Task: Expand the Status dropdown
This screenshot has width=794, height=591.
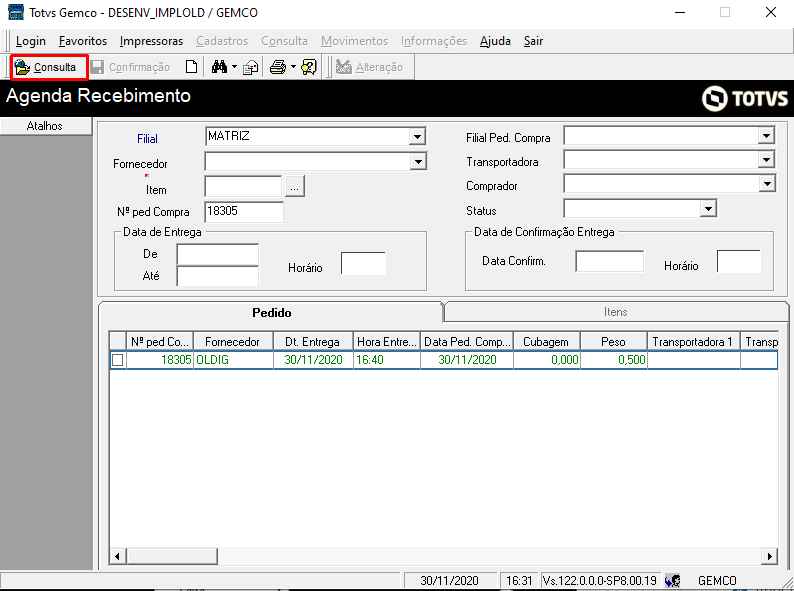Action: pyautogui.click(x=708, y=208)
